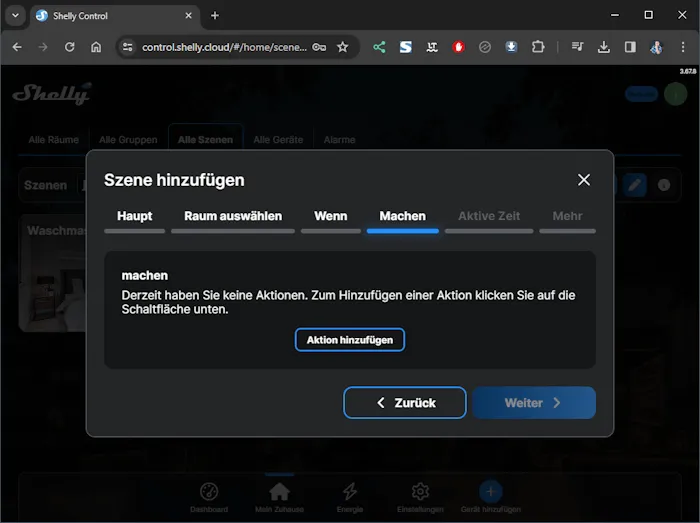The width and height of the screenshot is (700, 523).
Task: Open the browser extensions puzzle icon
Action: pyautogui.click(x=538, y=47)
